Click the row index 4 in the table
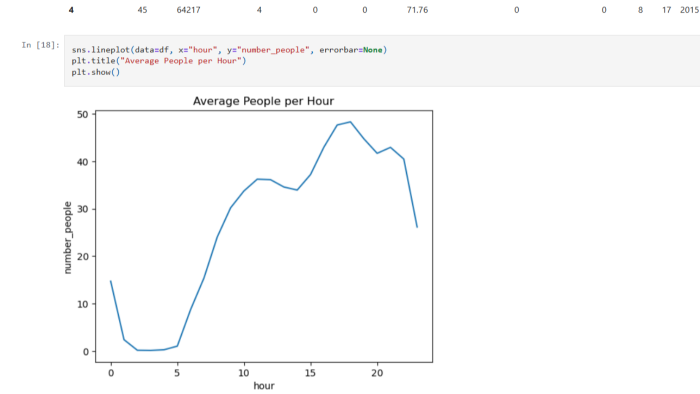The height and width of the screenshot is (394, 700). click(71, 10)
